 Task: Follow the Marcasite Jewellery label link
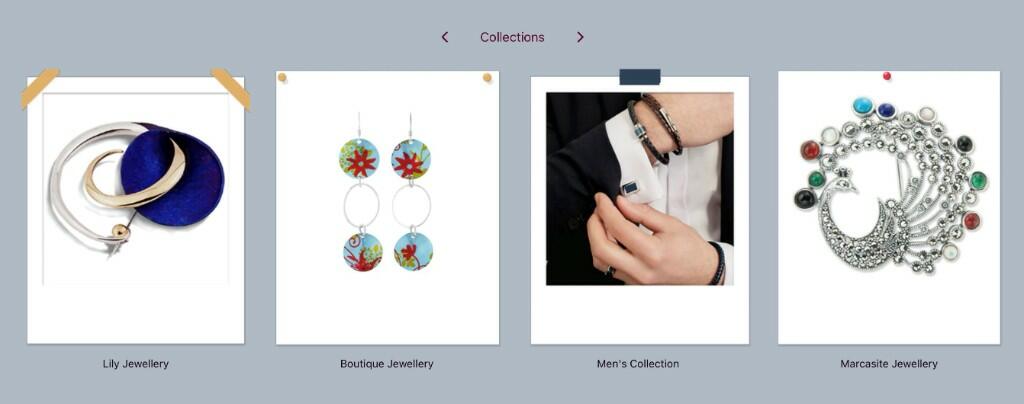click(x=889, y=364)
